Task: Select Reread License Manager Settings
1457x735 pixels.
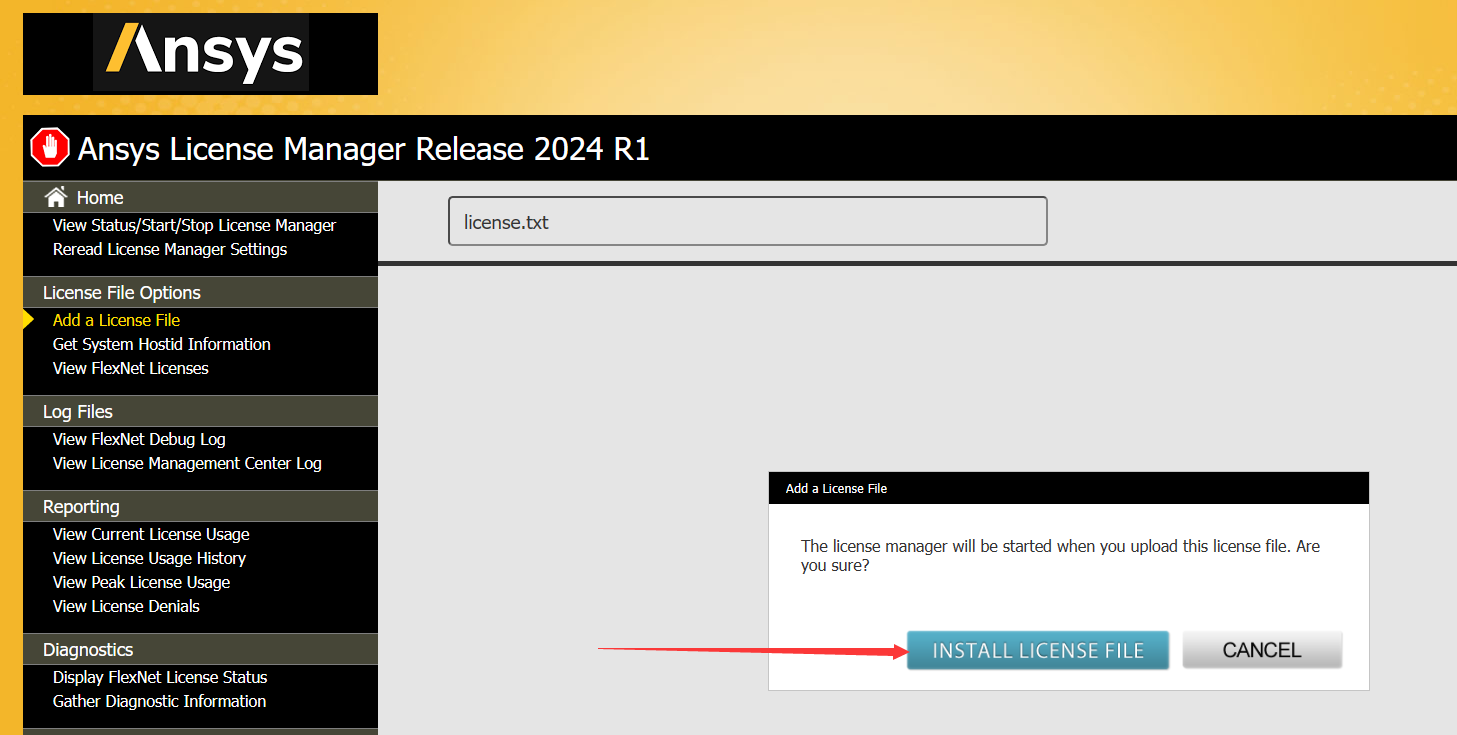Action: (x=170, y=249)
